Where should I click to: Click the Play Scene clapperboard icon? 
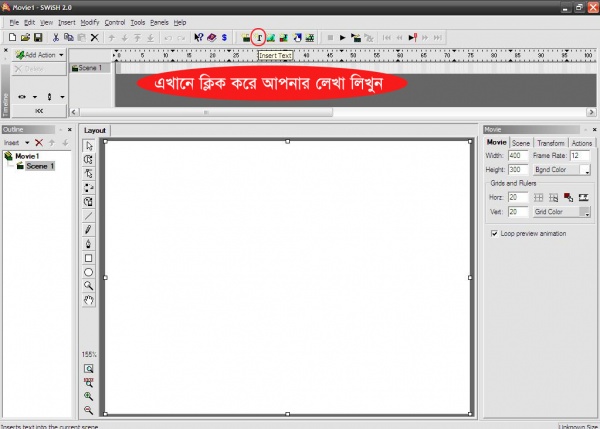(356, 38)
